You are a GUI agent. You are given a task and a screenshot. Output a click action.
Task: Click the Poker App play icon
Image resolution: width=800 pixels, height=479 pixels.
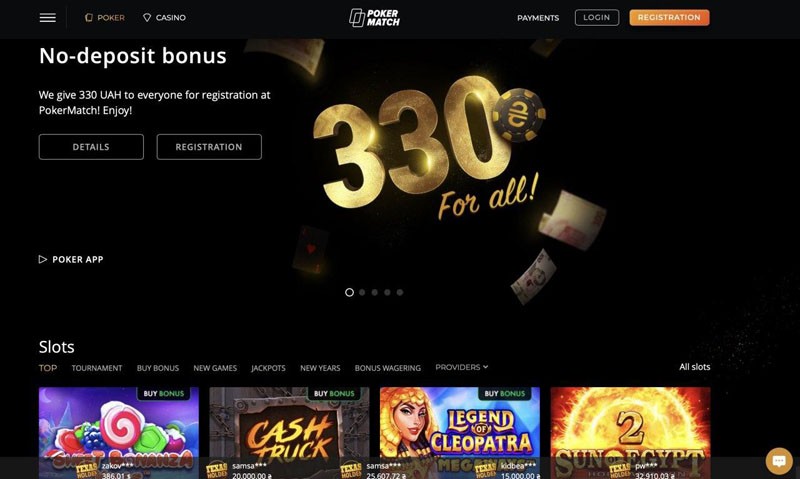(x=43, y=259)
